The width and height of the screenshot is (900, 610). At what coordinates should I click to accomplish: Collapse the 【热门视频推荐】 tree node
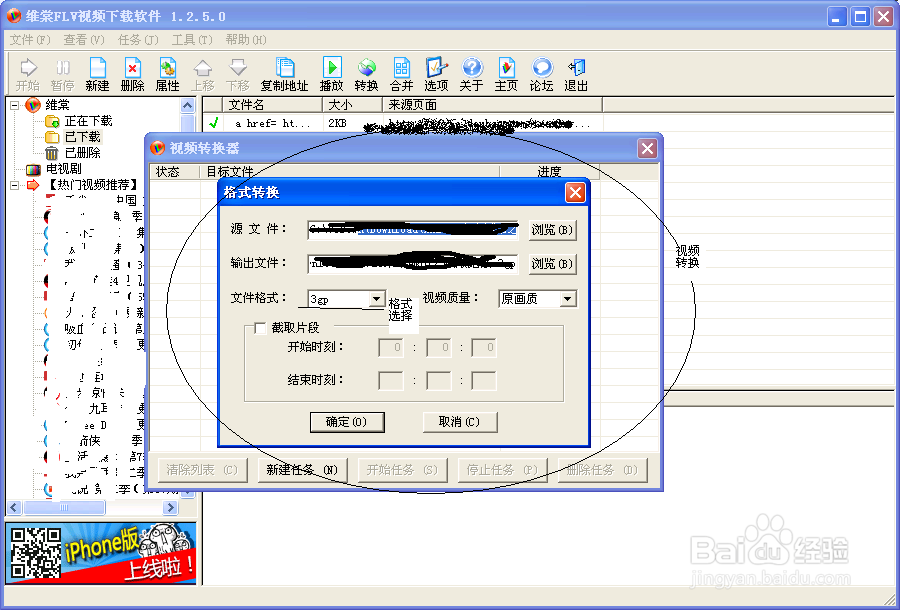[x=14, y=185]
